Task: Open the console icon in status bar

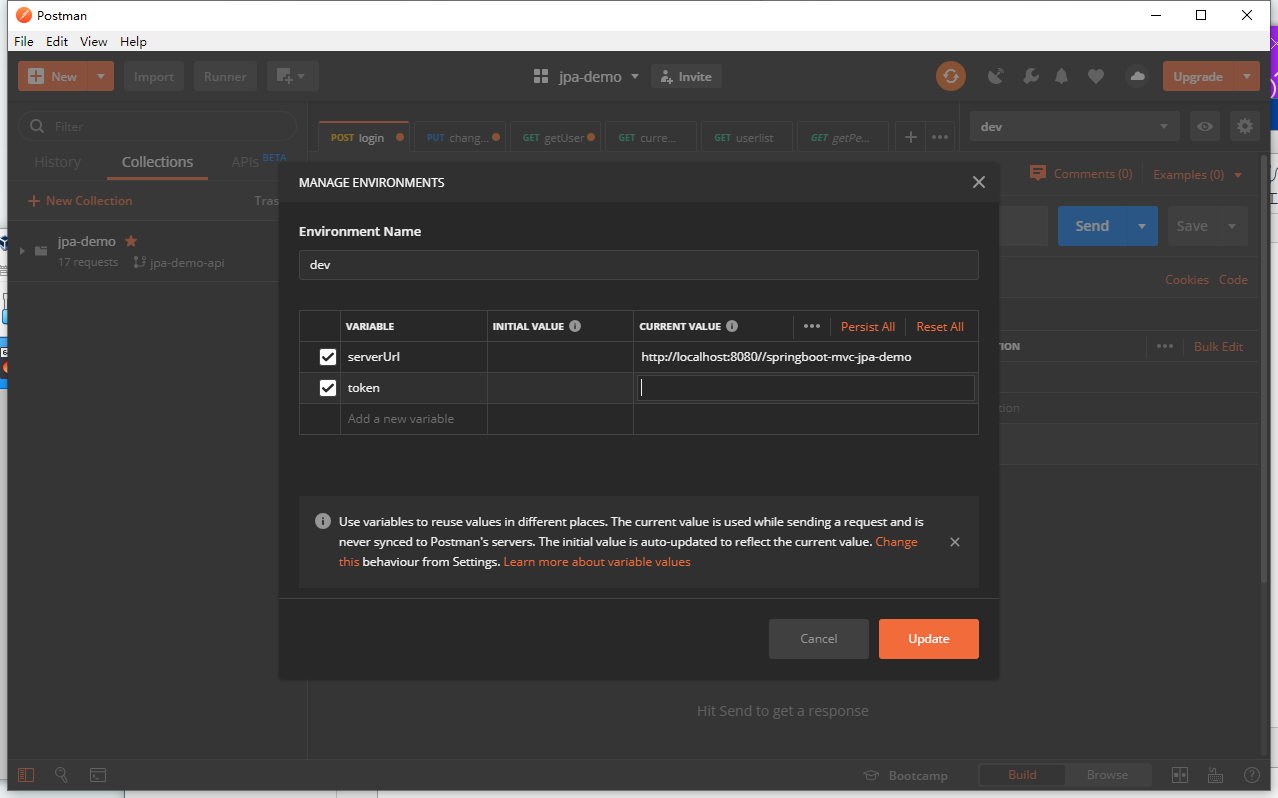Action: [x=98, y=774]
